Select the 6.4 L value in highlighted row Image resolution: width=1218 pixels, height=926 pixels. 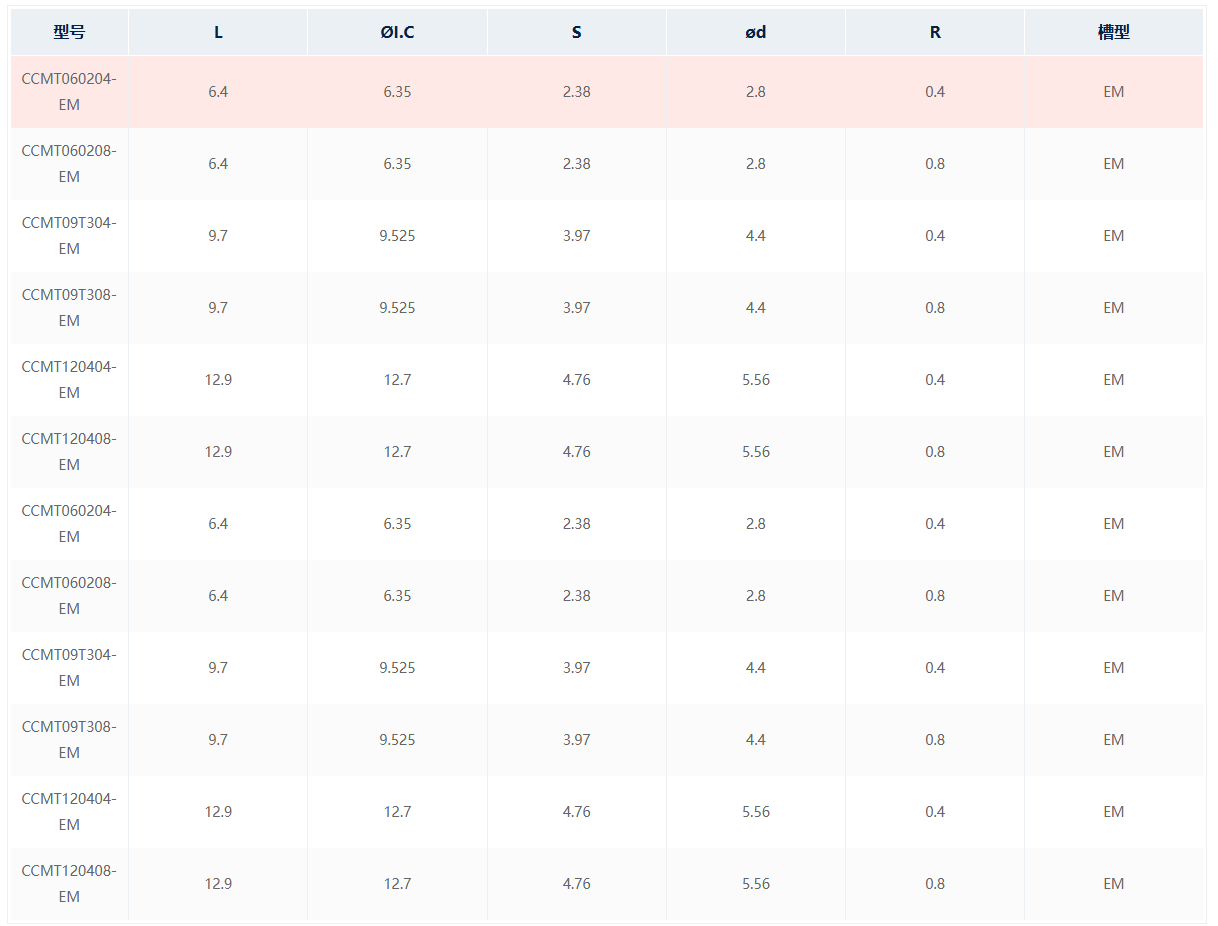218,91
